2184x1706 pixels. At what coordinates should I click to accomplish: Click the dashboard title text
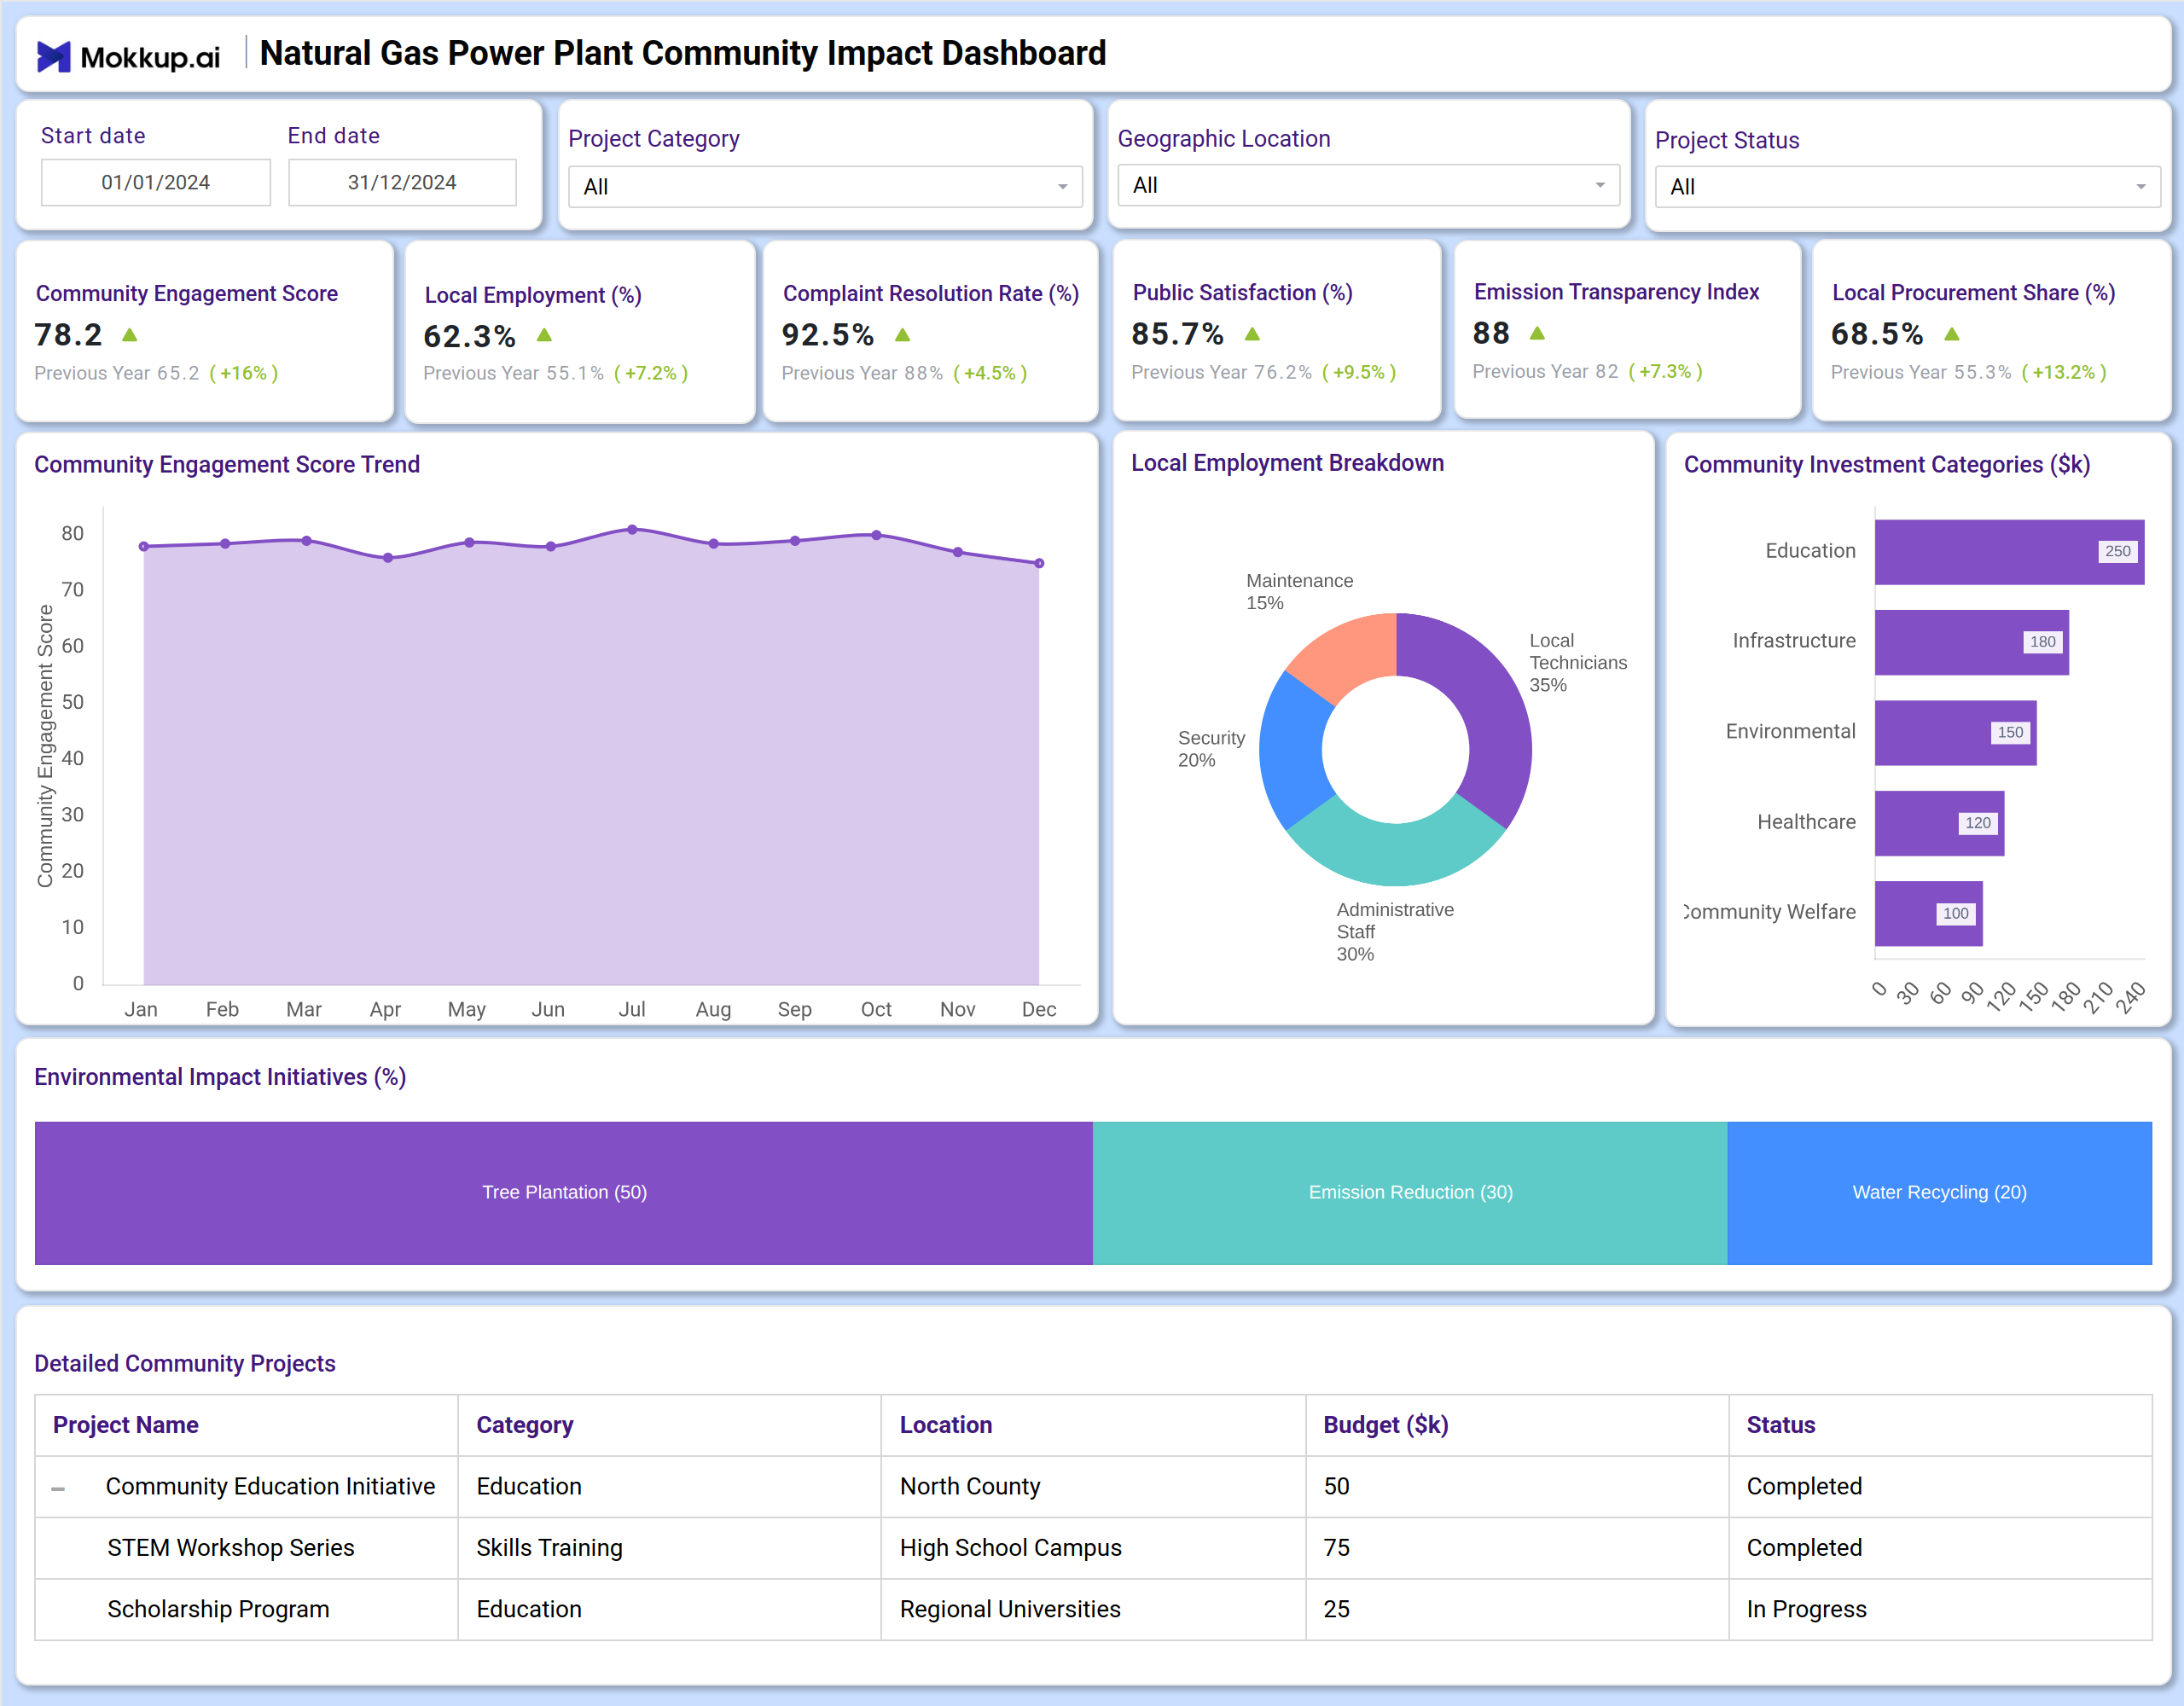pos(683,53)
